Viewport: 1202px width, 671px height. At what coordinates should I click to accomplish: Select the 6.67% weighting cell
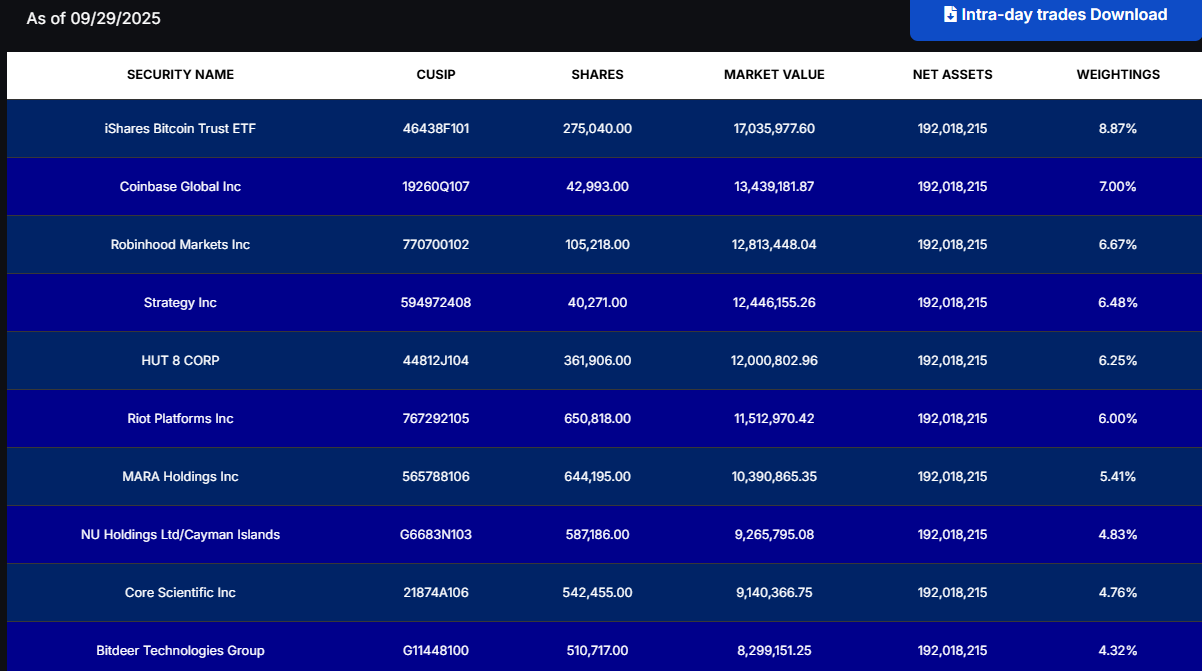pyautogui.click(x=1118, y=245)
